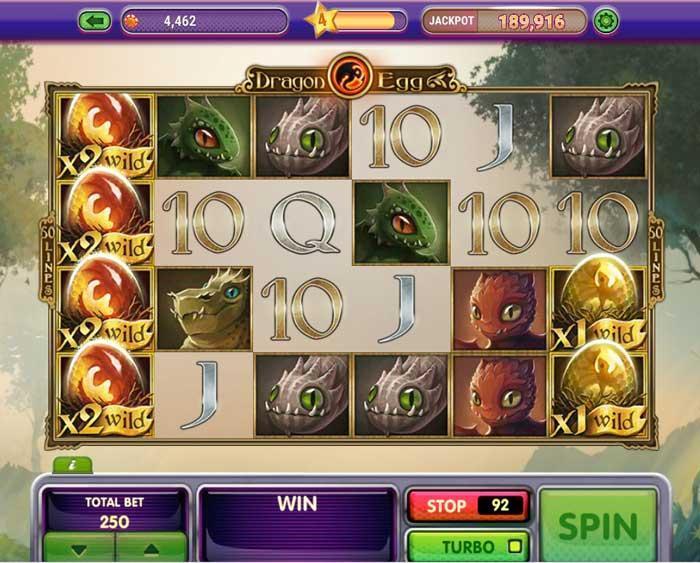700x563 pixels.
Task: Click the Dragon Egg logo emblem
Action: tap(350, 76)
